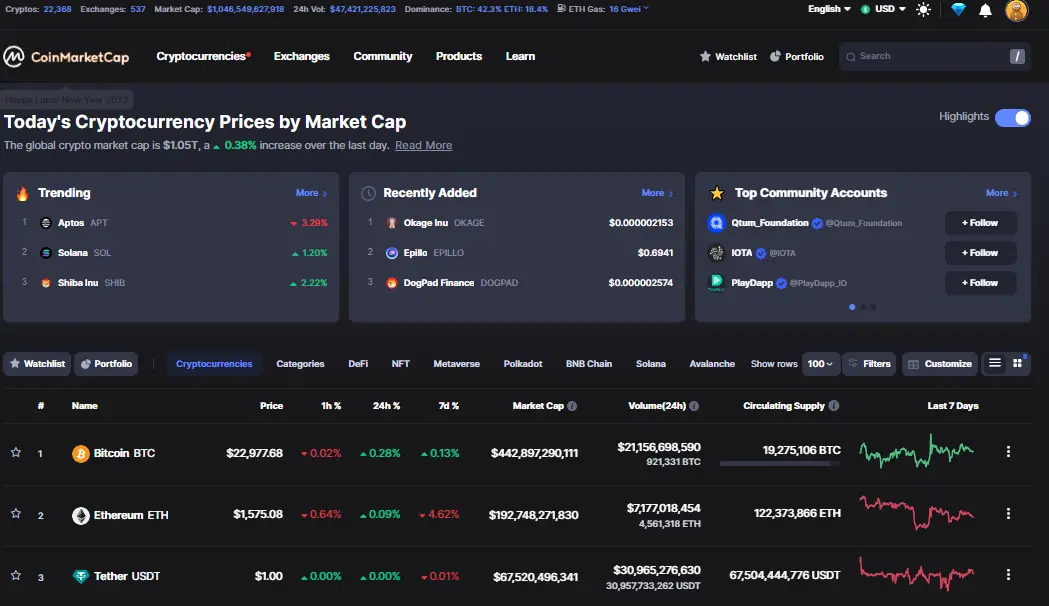Open IOTA community account avatar
The width and height of the screenshot is (1049, 606).
click(717, 253)
